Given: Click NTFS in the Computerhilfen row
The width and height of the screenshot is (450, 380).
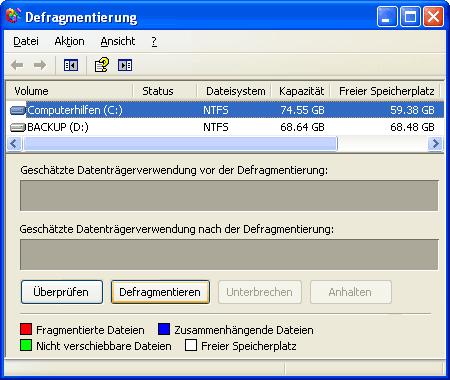Looking at the screenshot, I should point(216,110).
